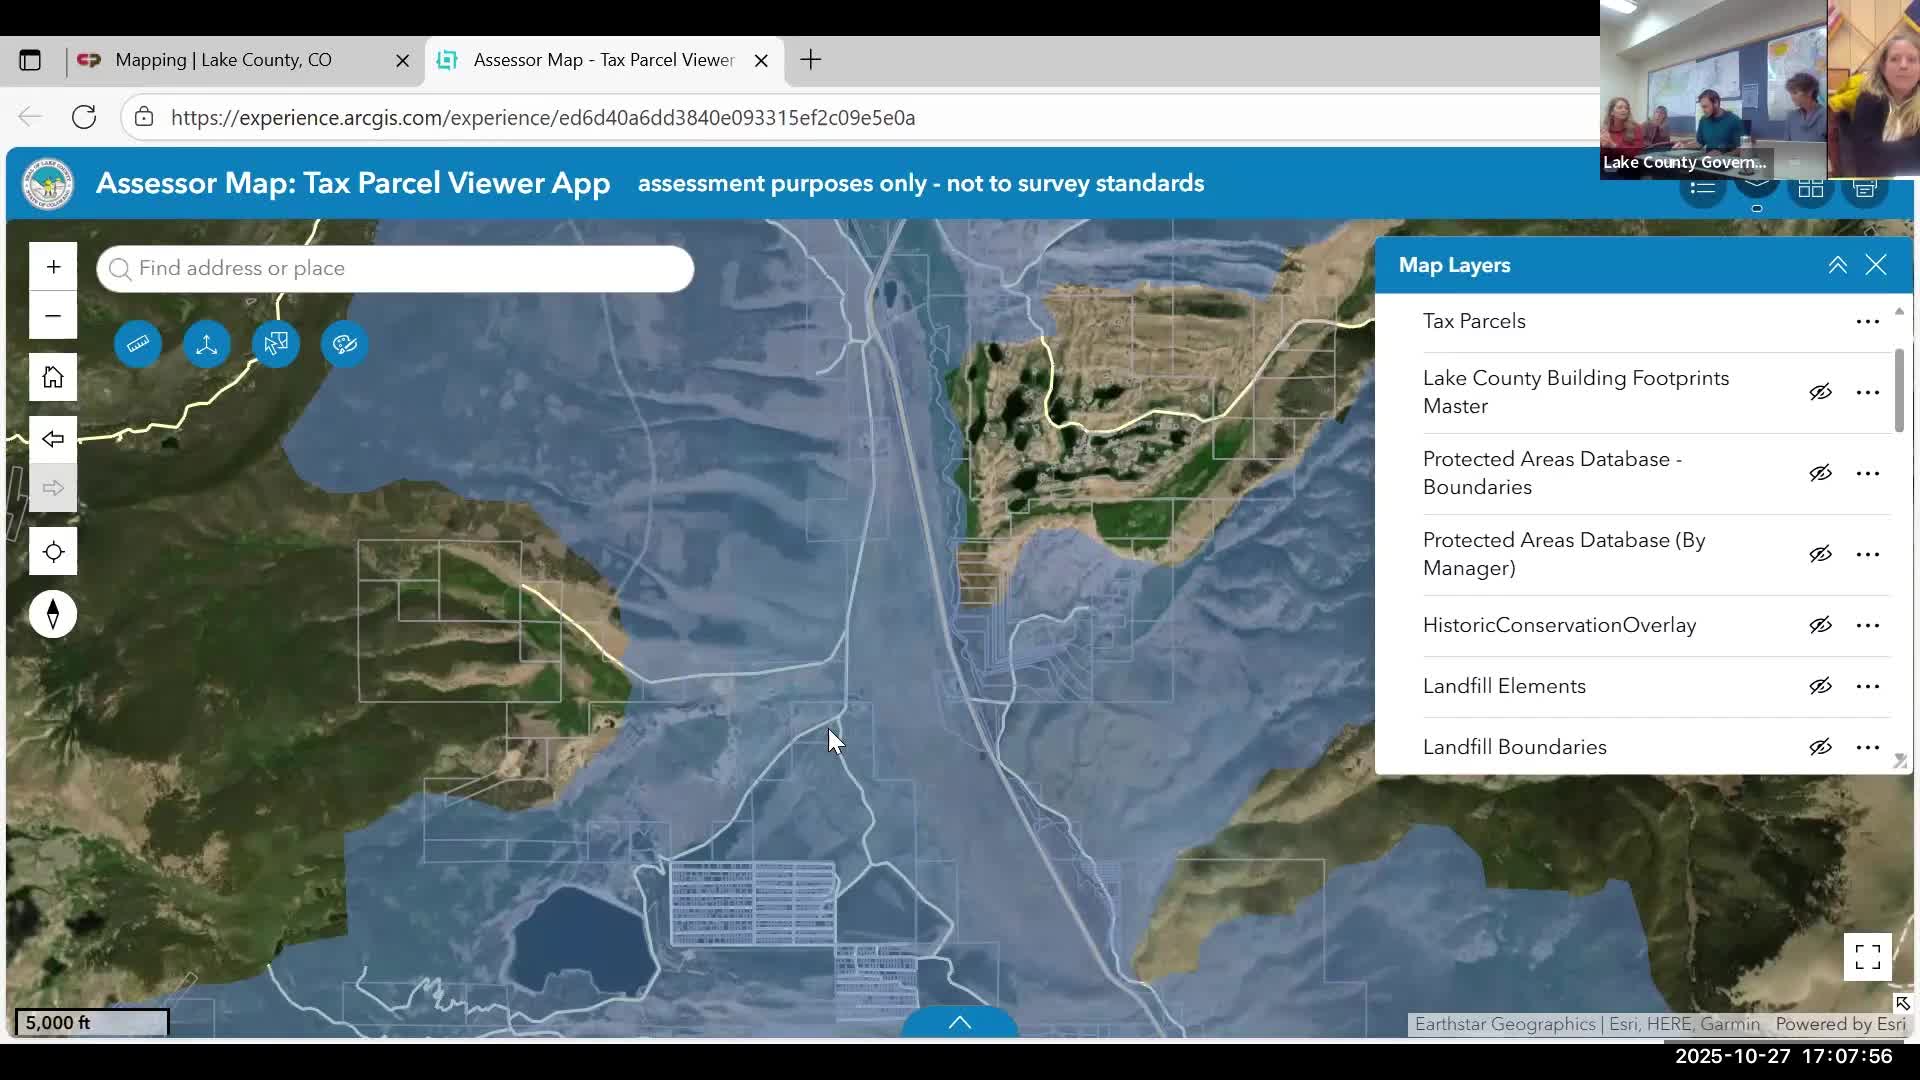Show the Landfill Boundaries layer
1920x1080 pixels.
click(x=1820, y=747)
